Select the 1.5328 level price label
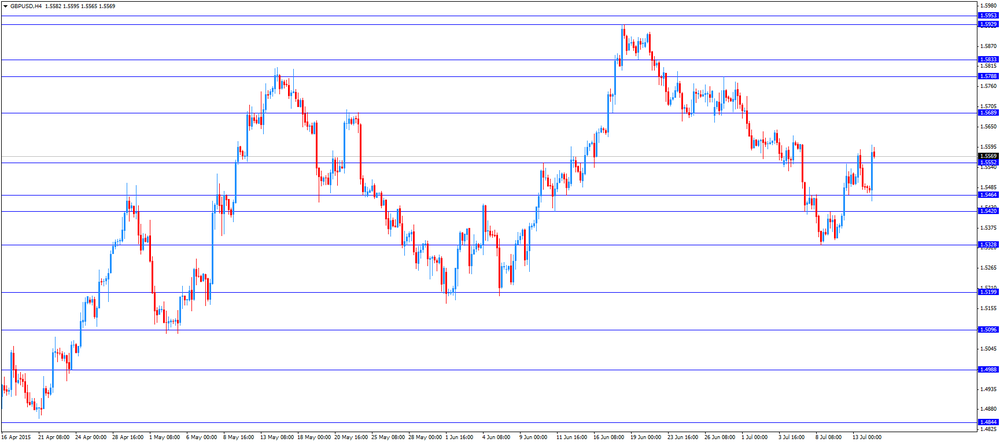Viewport: 1000px width, 442px height. click(987, 244)
